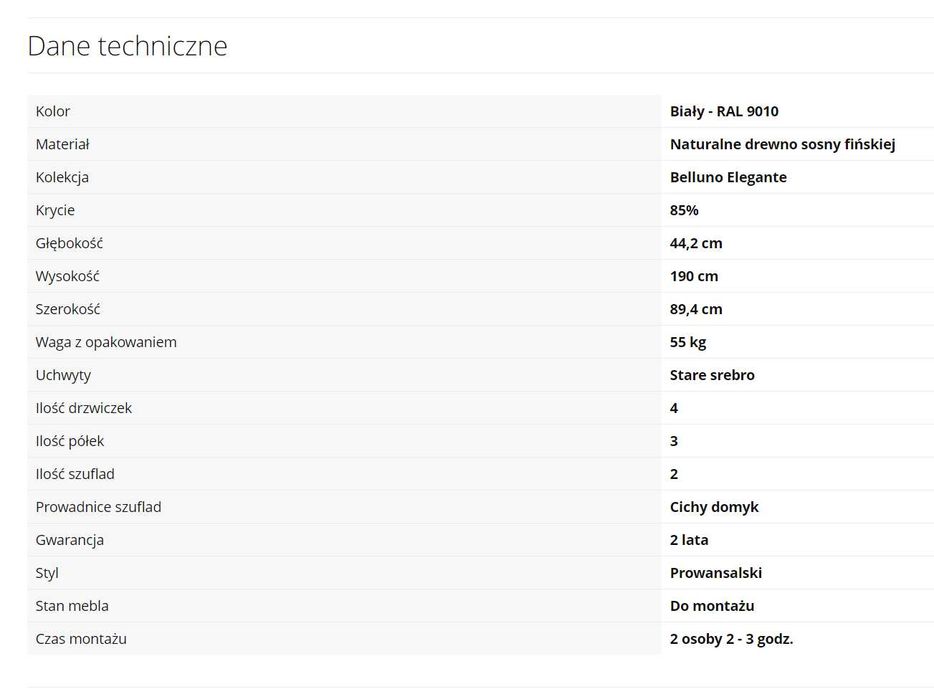Image resolution: width=934 pixels, height=700 pixels.
Task: Click the "Belluno Elegante" collection value
Action: (728, 177)
